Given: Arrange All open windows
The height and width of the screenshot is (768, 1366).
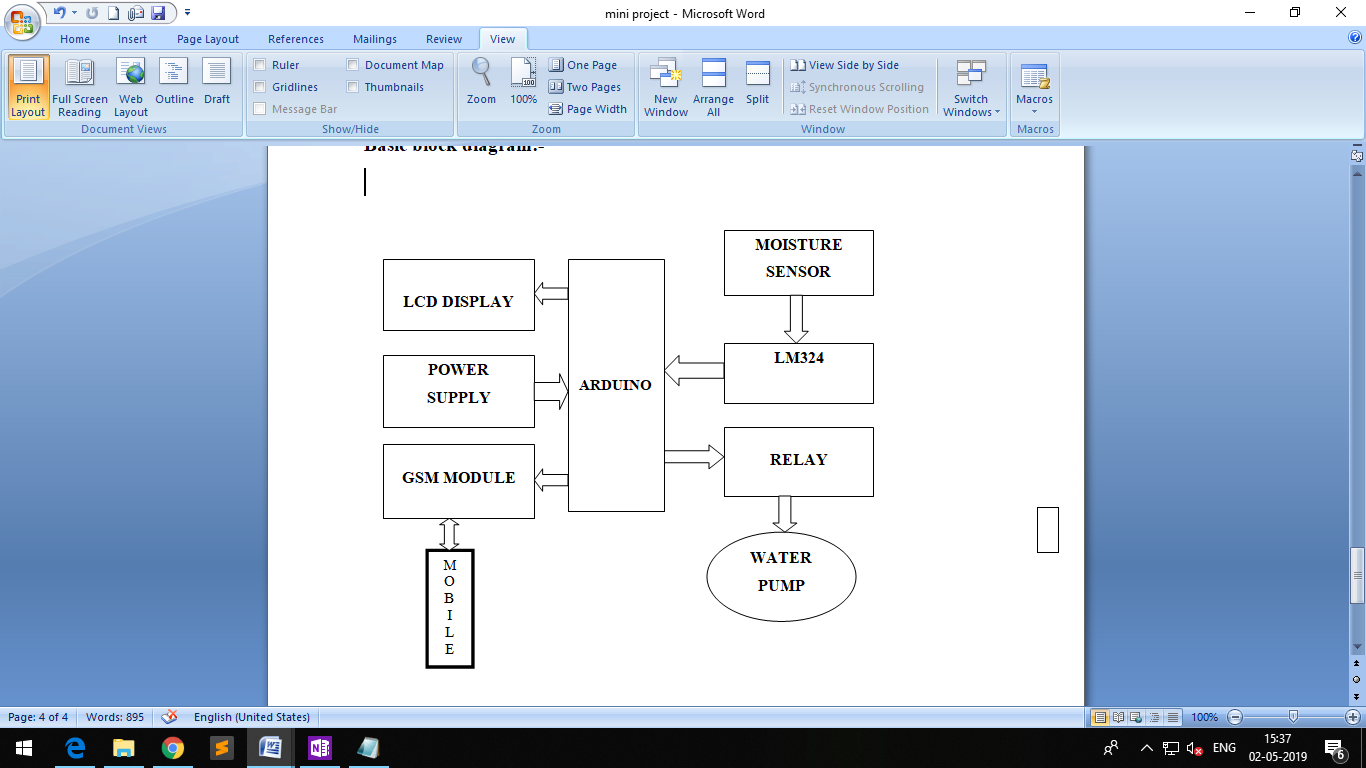Looking at the screenshot, I should 713,88.
